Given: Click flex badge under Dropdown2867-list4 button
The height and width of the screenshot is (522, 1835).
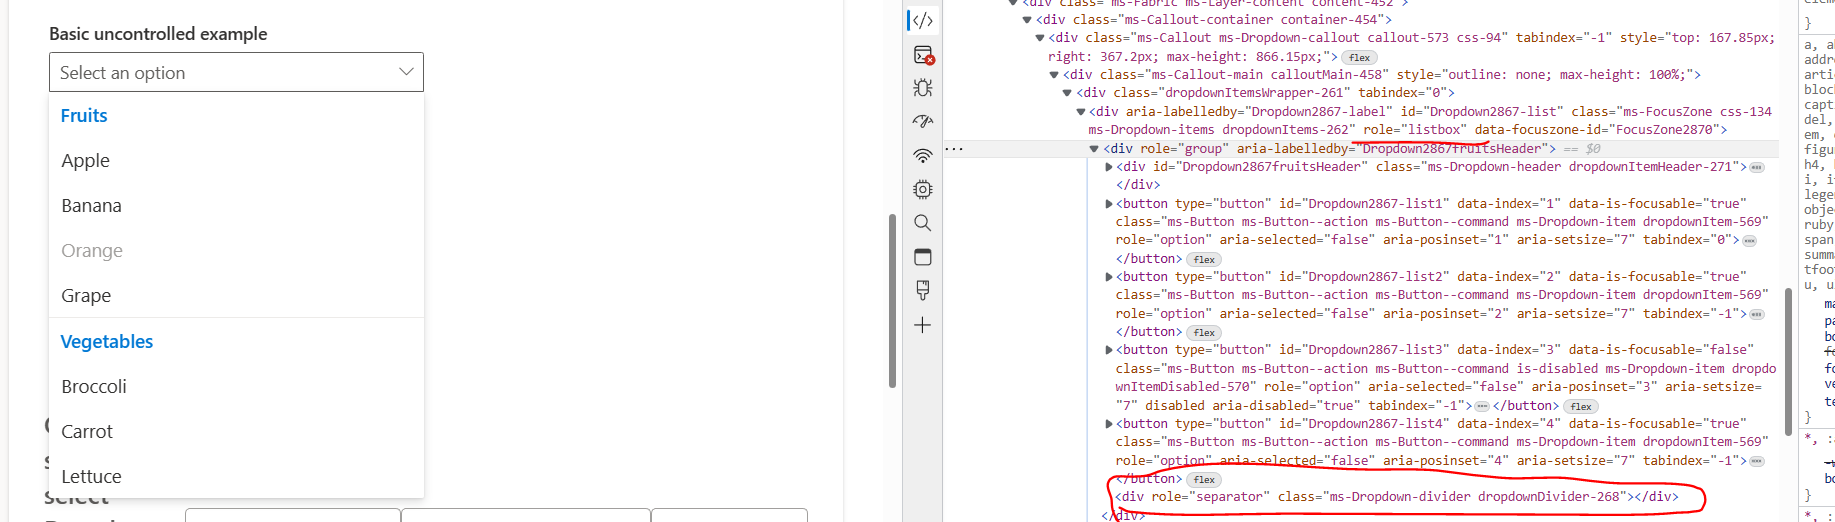Looking at the screenshot, I should coord(1203,479).
